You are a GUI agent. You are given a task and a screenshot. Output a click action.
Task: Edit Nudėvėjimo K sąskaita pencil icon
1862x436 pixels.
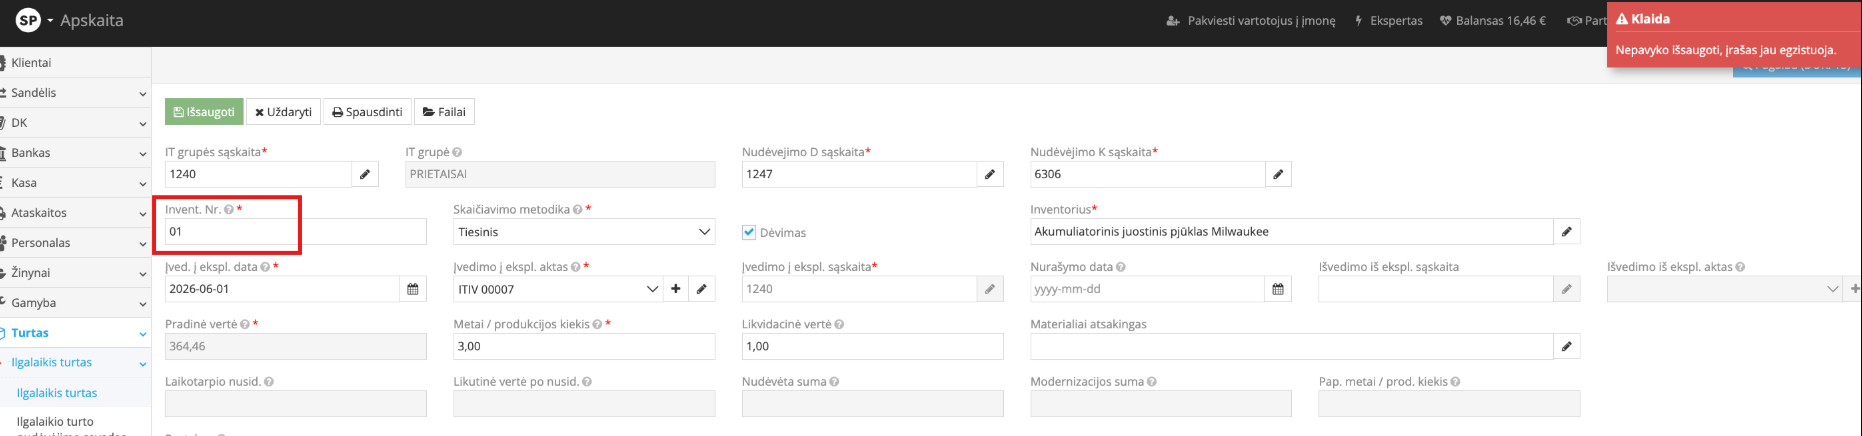[1278, 174]
